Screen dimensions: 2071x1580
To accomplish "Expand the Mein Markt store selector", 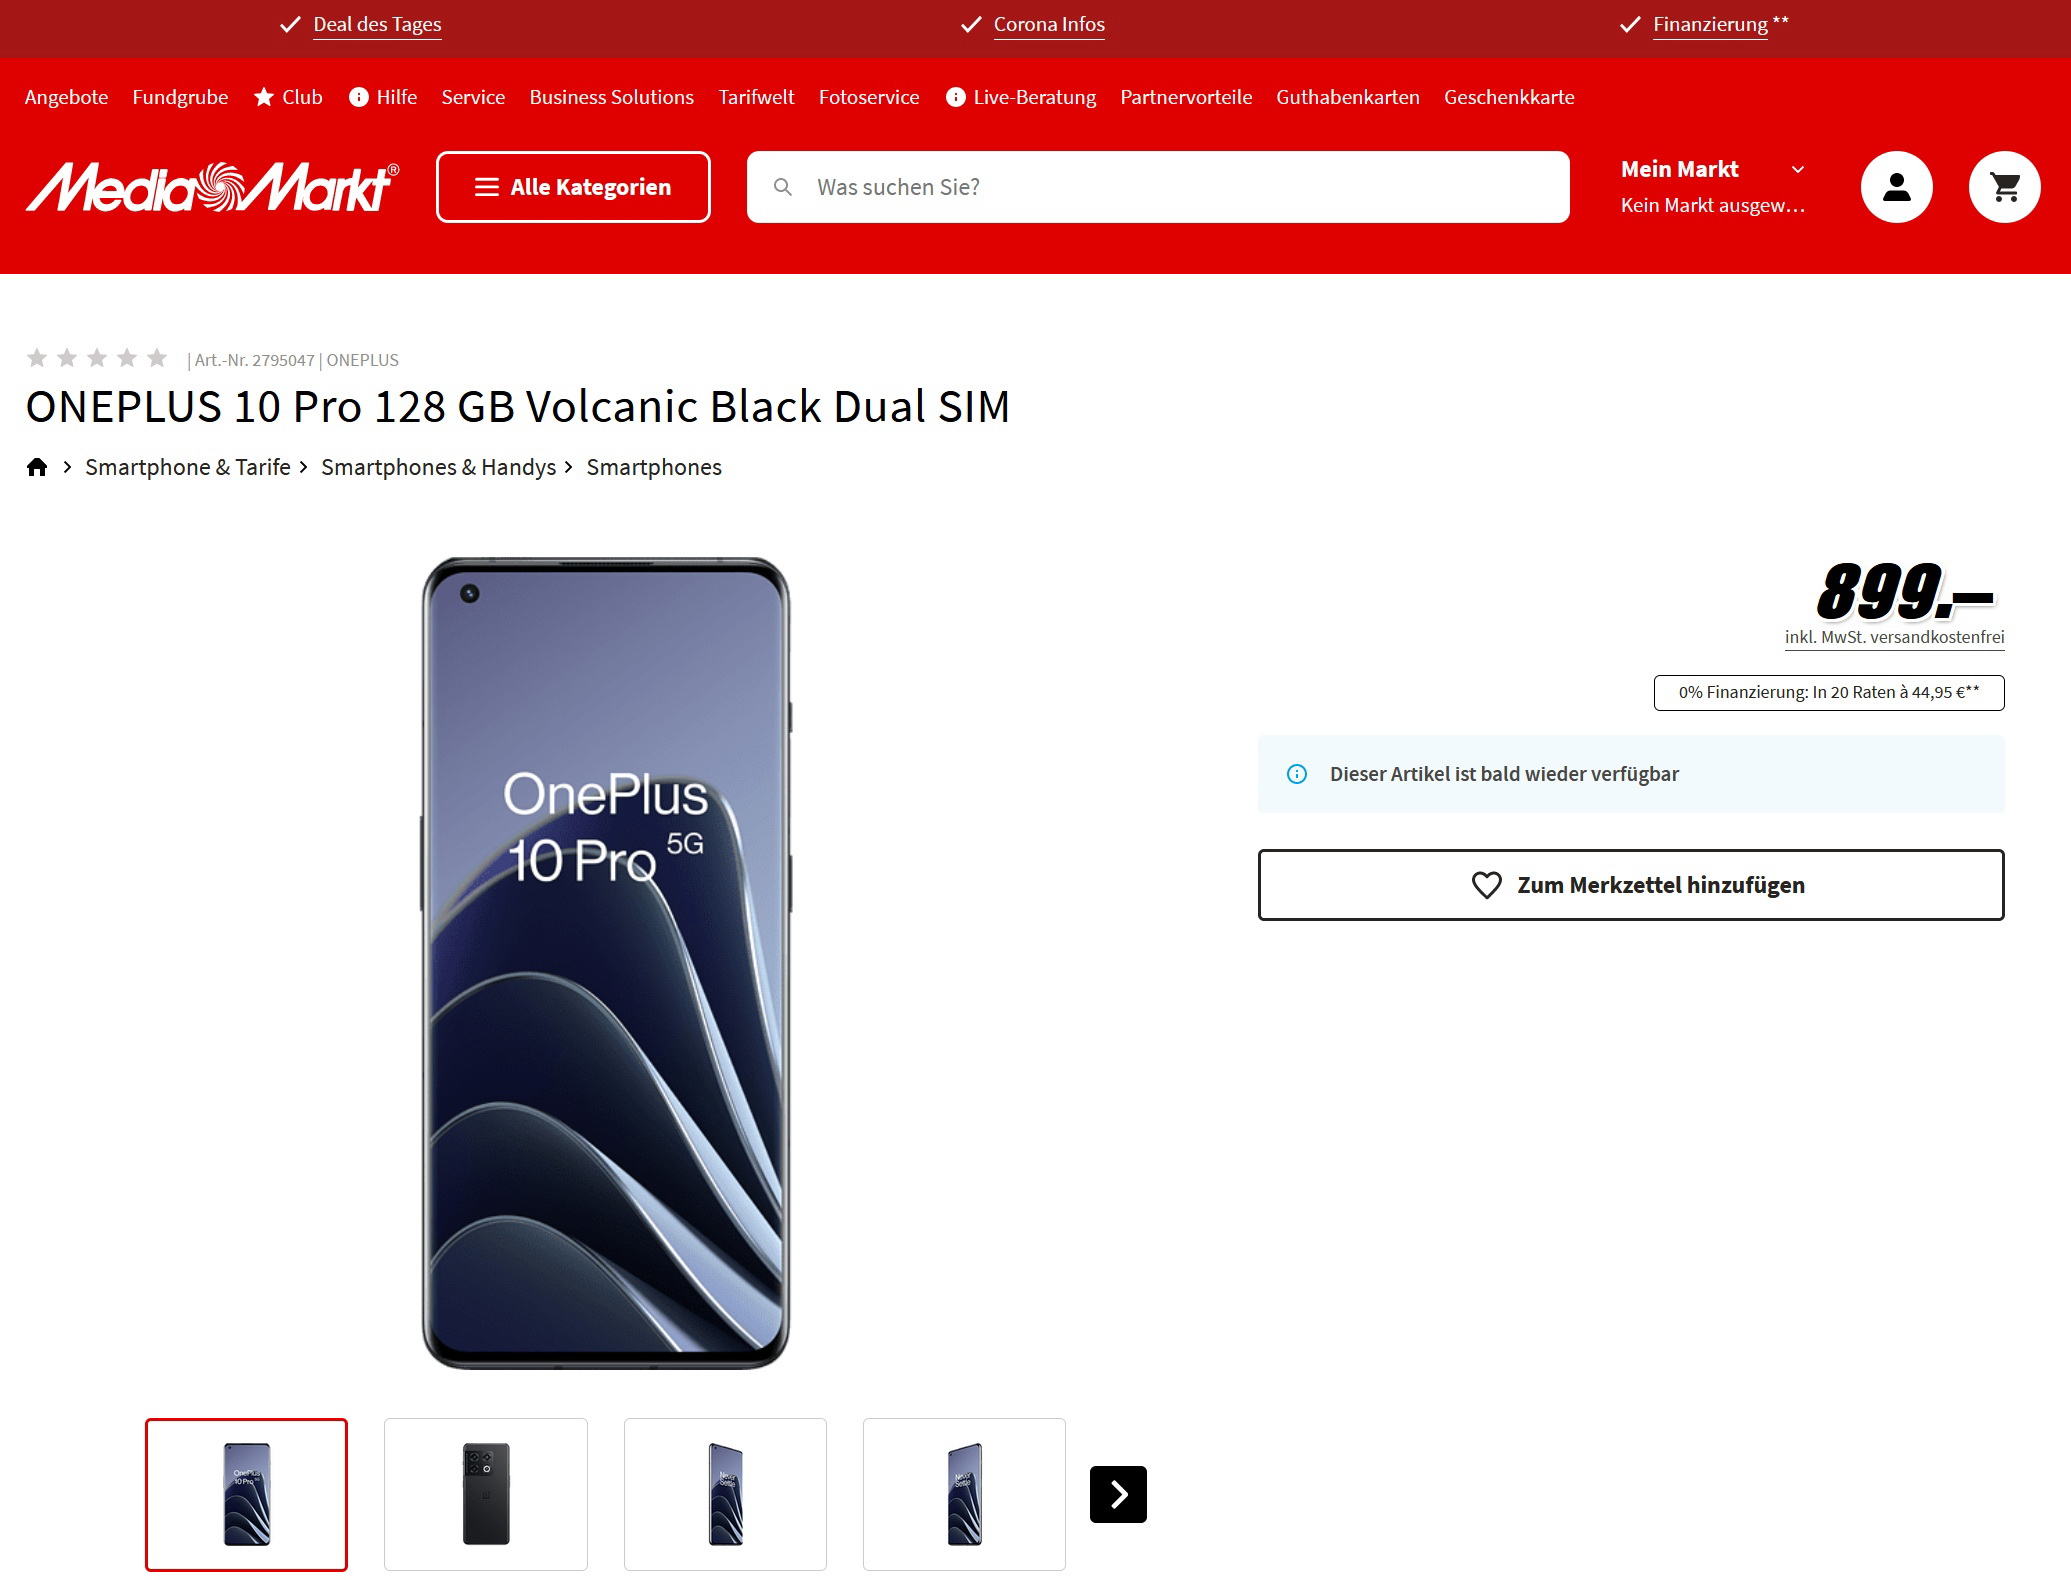I will tap(1712, 187).
